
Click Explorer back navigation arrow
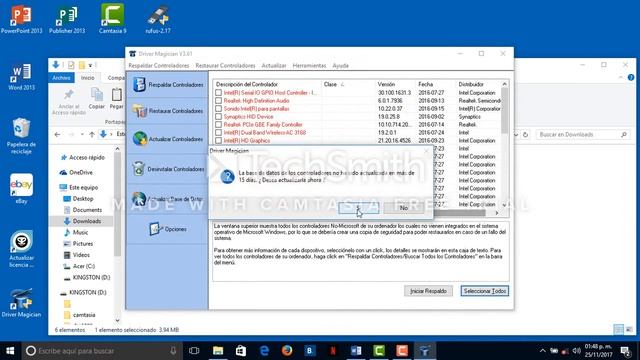coord(57,134)
